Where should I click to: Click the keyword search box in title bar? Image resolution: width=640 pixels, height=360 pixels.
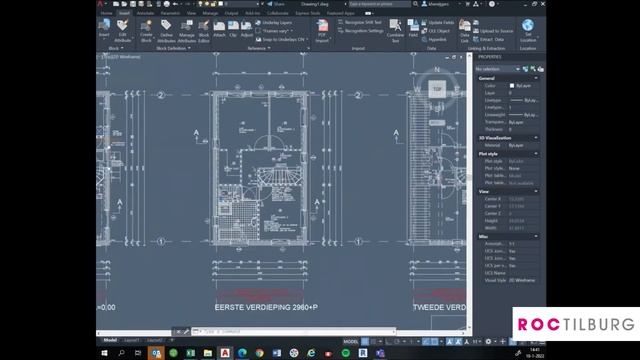click(x=380, y=4)
